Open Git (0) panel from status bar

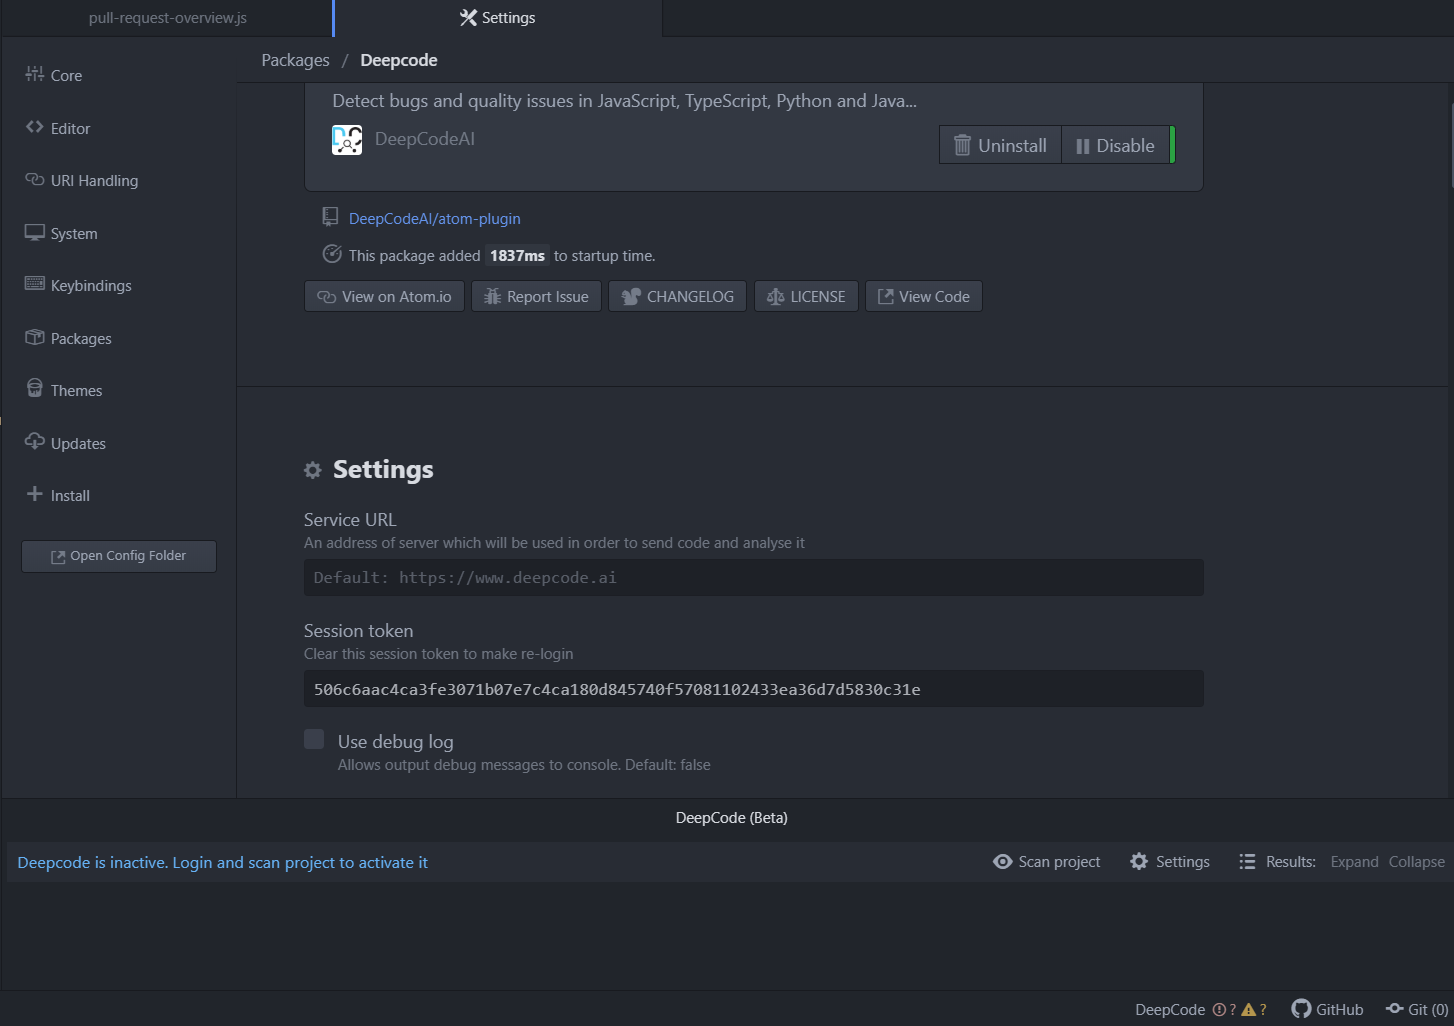(1417, 1009)
